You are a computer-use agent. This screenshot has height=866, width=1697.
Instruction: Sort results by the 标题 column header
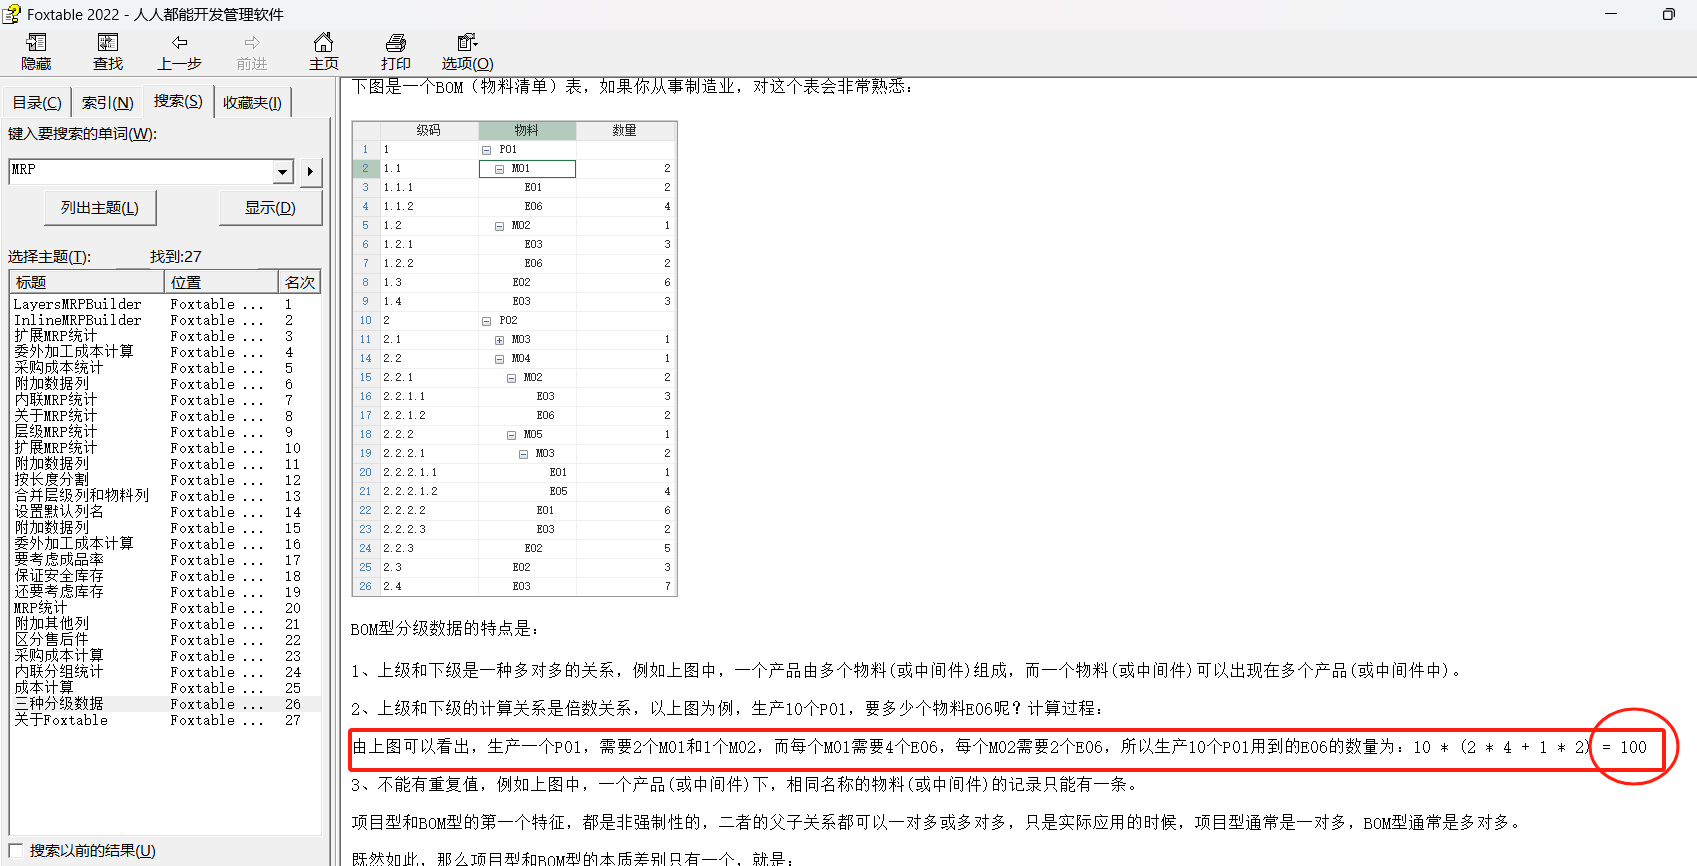pos(87,283)
